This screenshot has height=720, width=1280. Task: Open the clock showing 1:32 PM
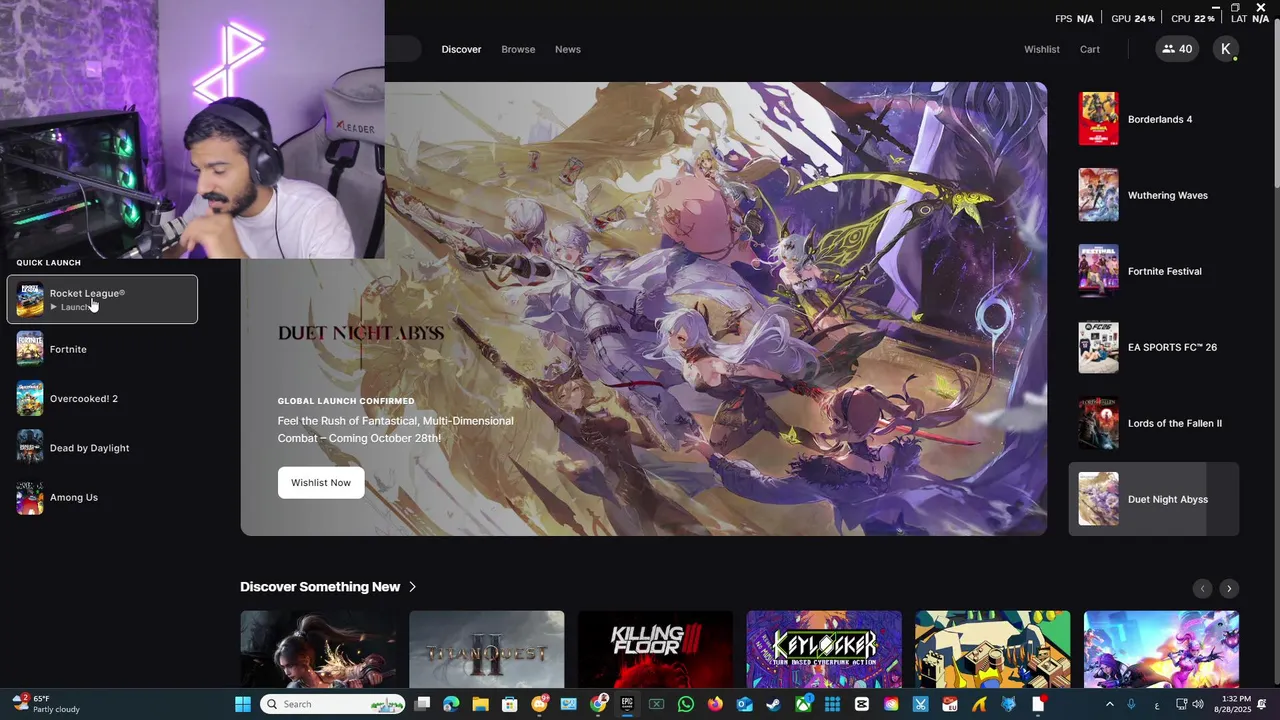[x=1236, y=704]
